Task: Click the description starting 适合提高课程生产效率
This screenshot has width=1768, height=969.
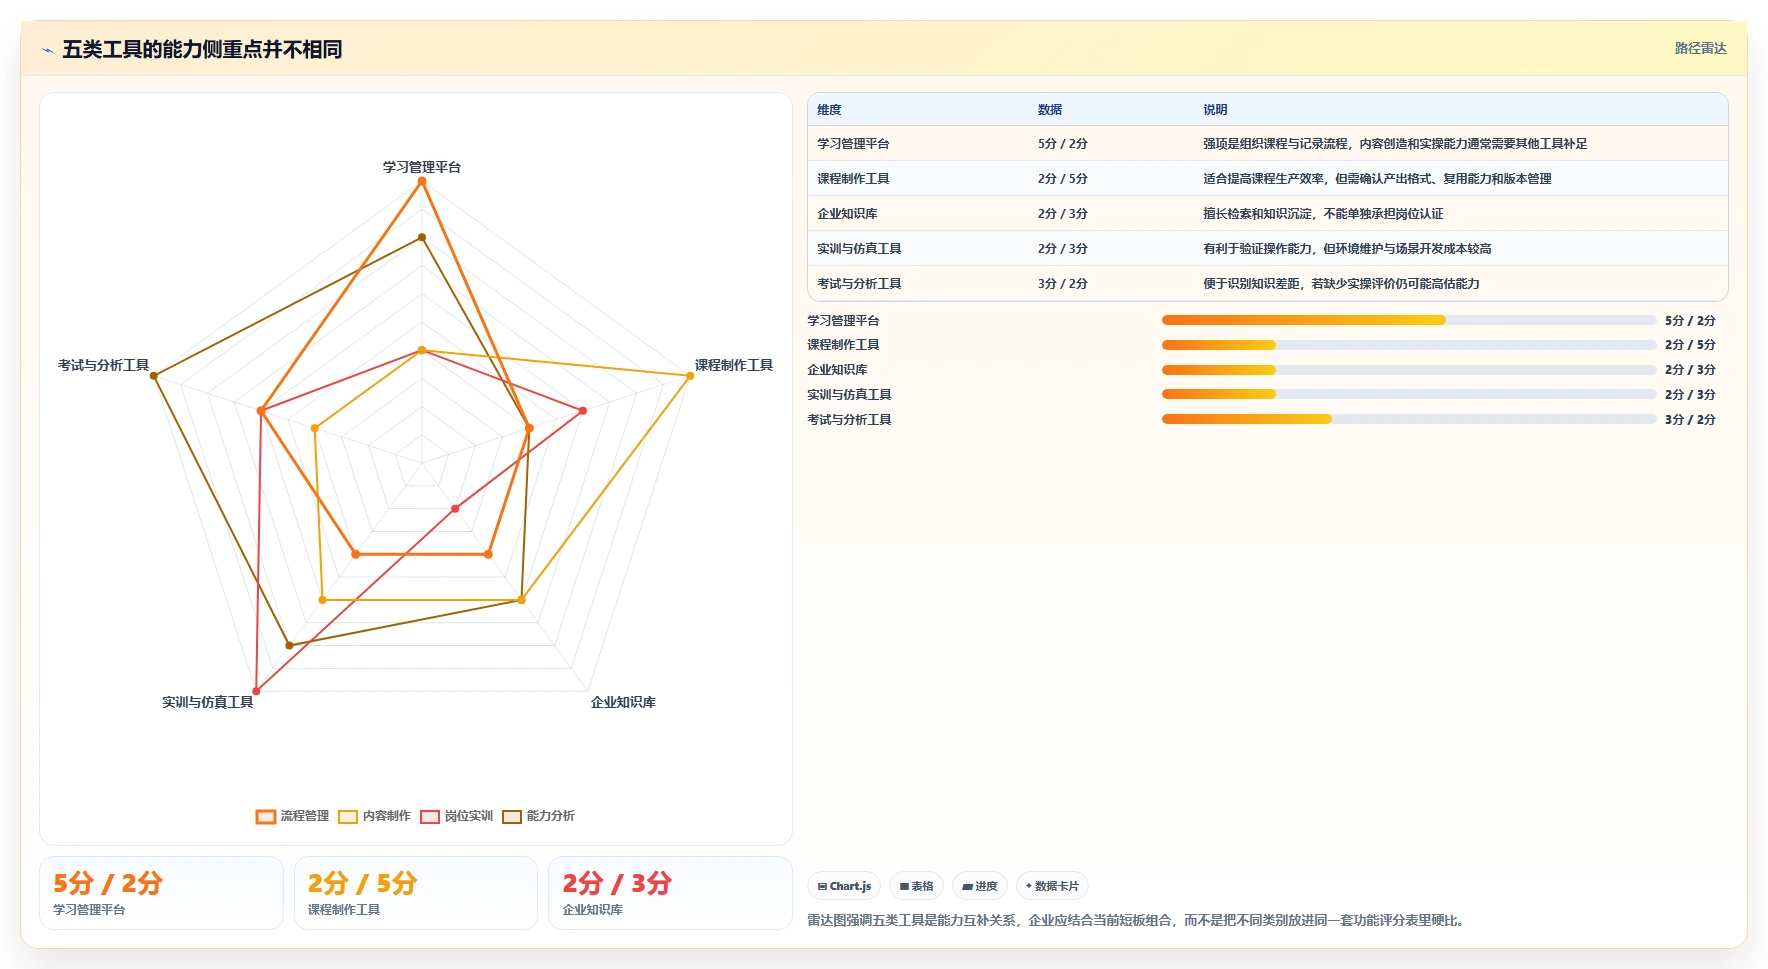Action: [1377, 179]
